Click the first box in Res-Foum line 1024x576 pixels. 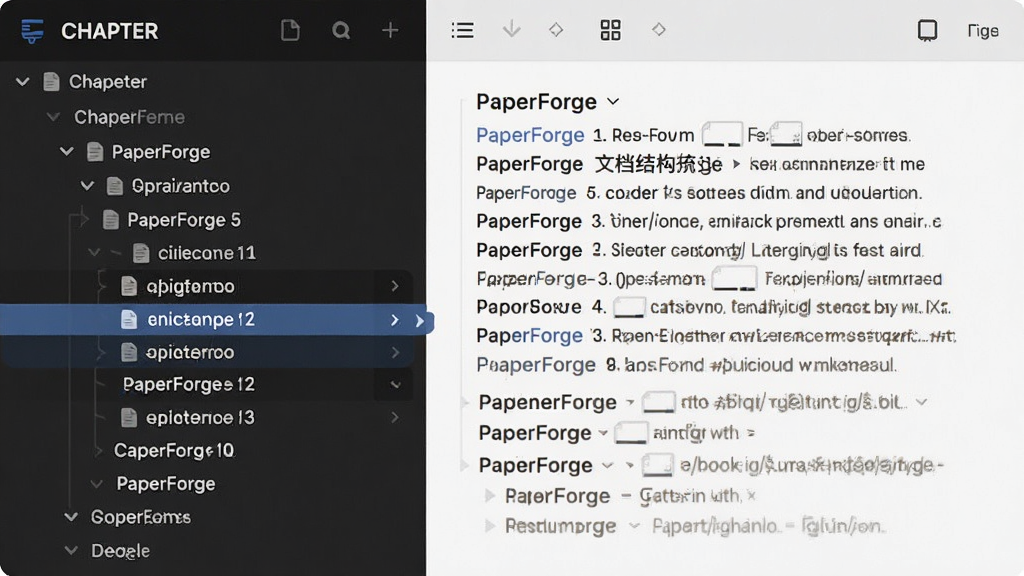tap(722, 135)
